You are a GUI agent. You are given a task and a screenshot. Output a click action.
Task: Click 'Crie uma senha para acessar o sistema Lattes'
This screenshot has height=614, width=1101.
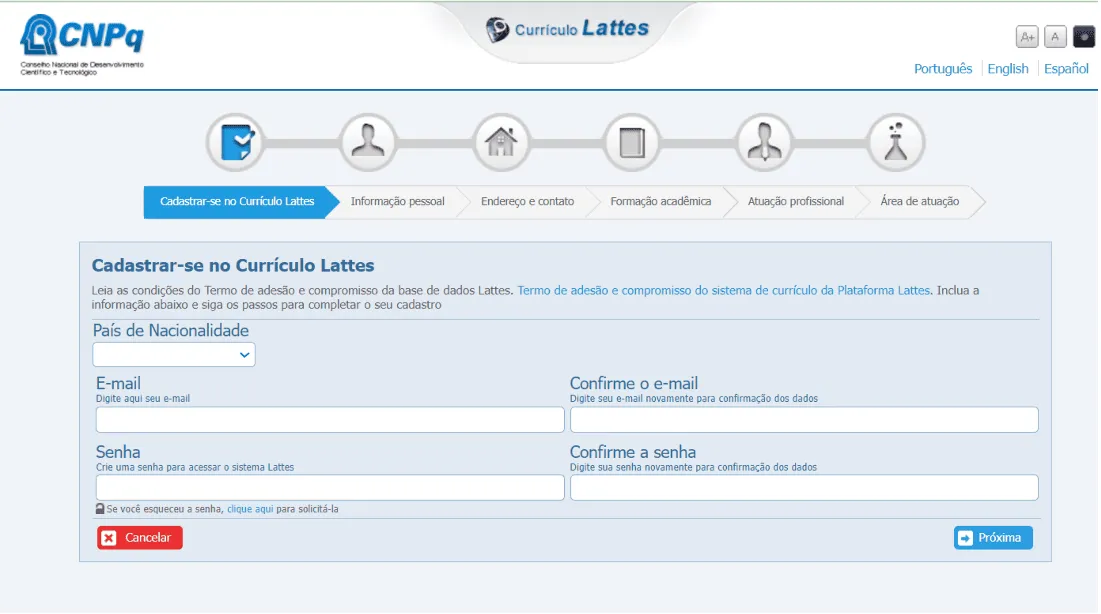click(195, 467)
